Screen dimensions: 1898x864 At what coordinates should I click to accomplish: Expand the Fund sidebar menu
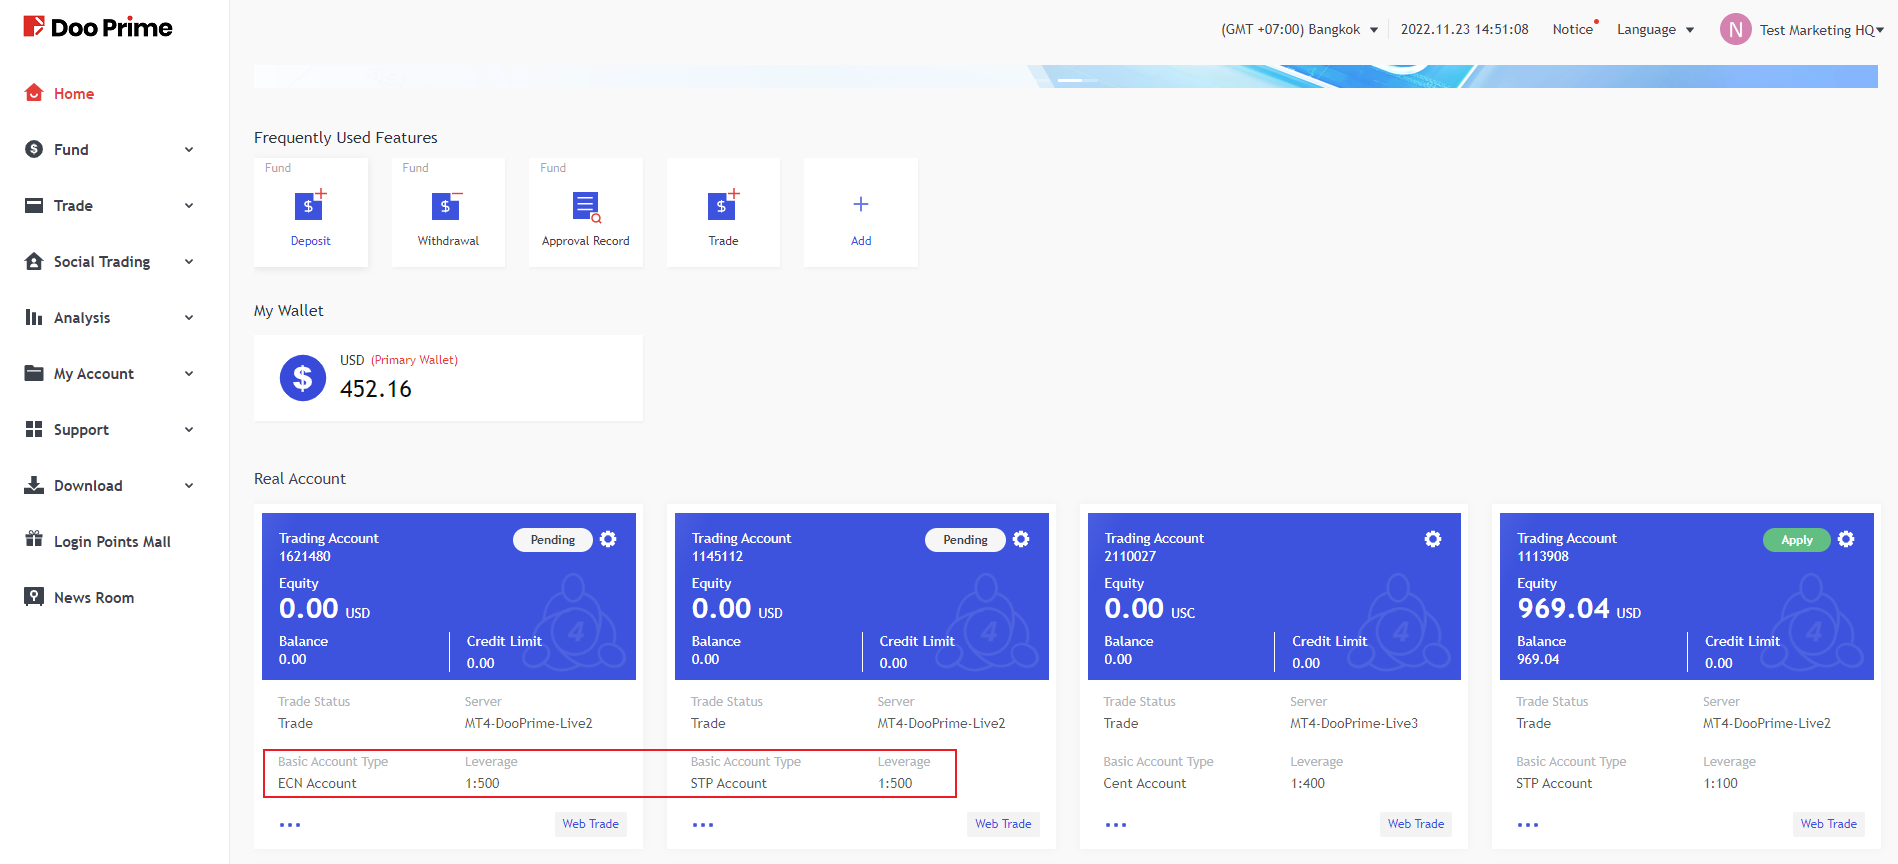tap(110, 150)
